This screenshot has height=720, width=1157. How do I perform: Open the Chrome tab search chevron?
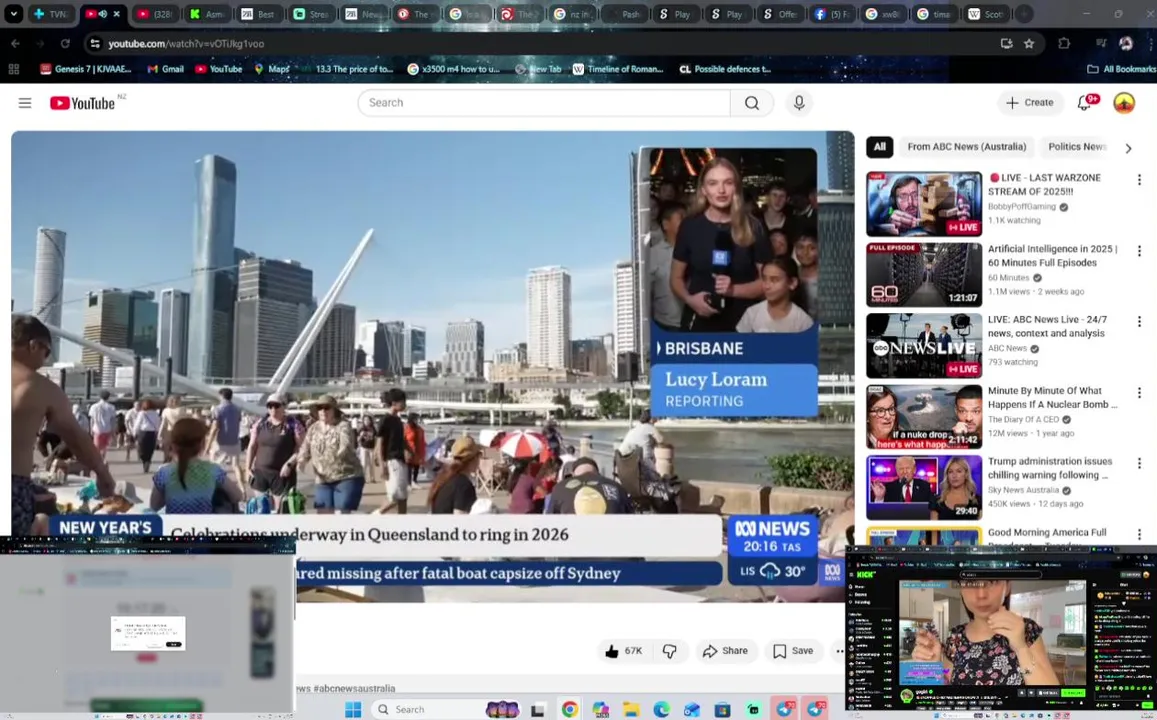(x=13, y=13)
